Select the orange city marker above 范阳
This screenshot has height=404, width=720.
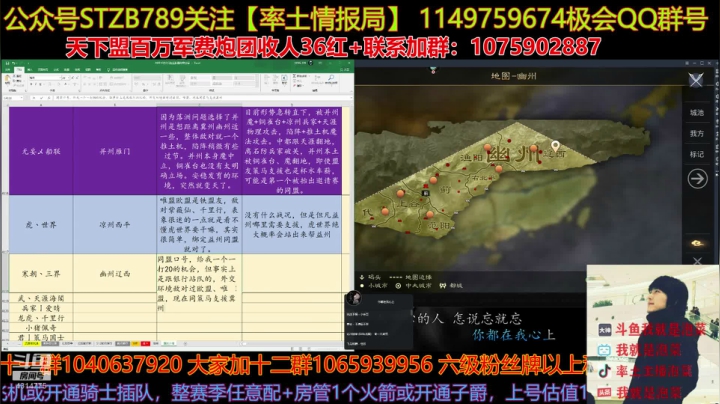point(429,214)
